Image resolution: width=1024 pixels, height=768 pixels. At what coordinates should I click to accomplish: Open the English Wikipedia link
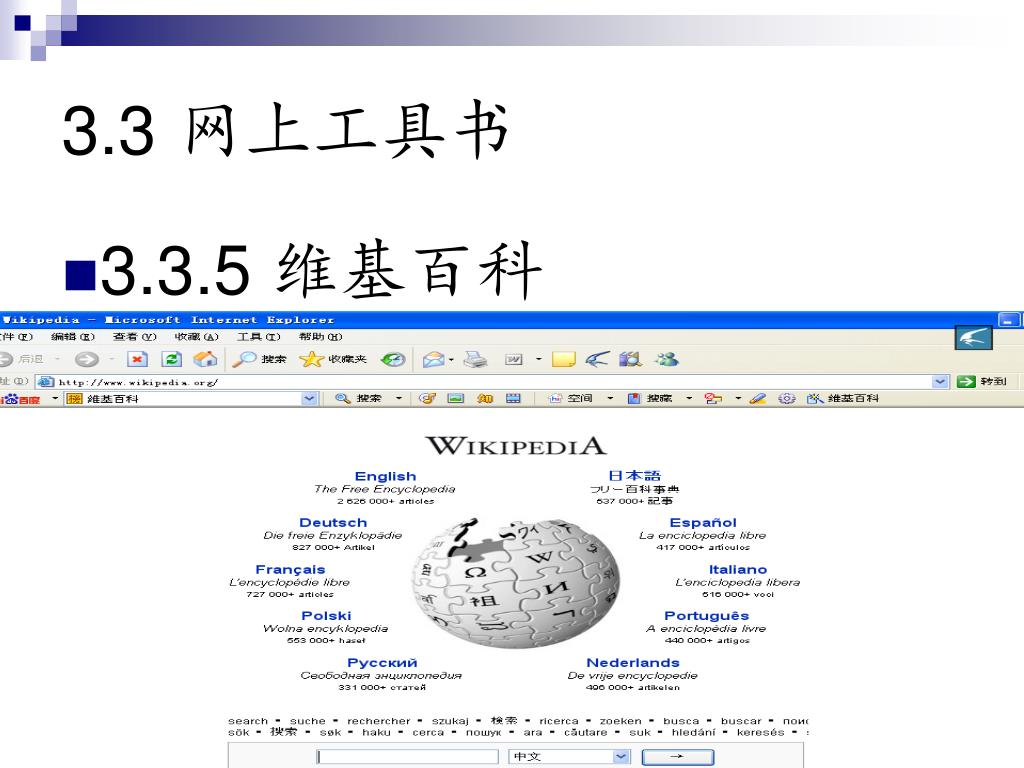[x=385, y=476]
